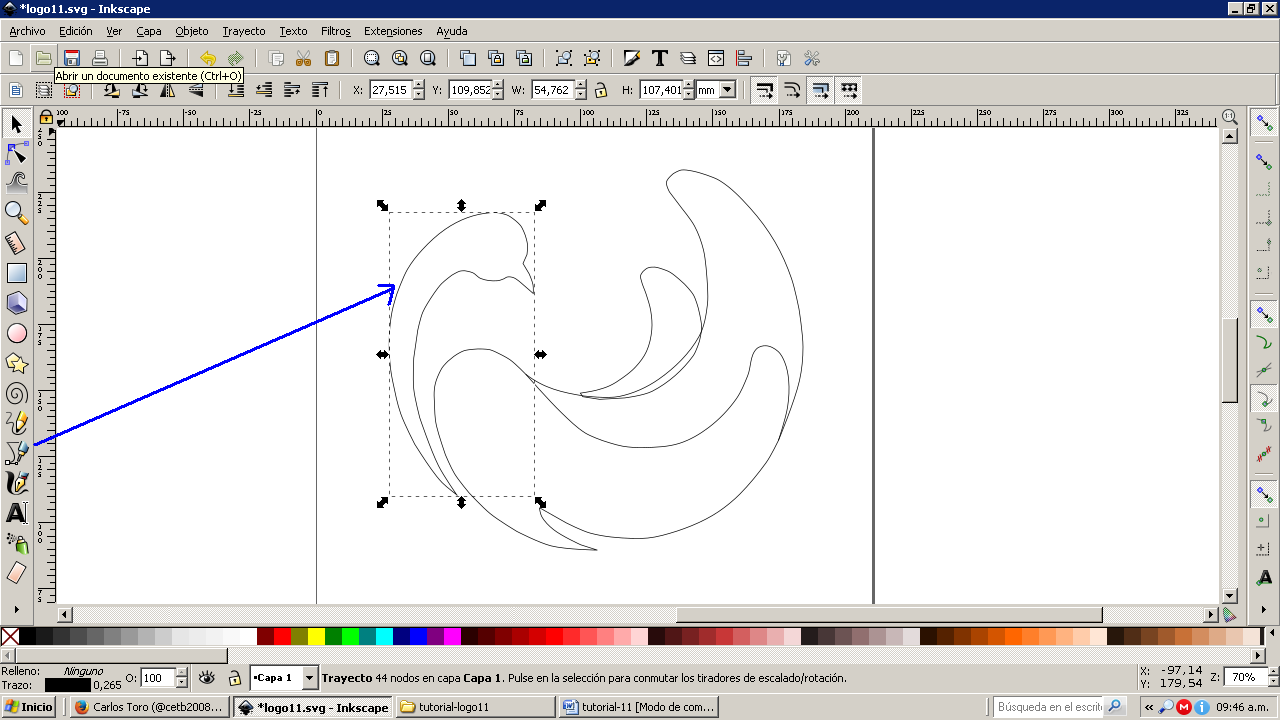Image resolution: width=1280 pixels, height=720 pixels.
Task: Click the Save document floppy icon
Action: coord(71,58)
